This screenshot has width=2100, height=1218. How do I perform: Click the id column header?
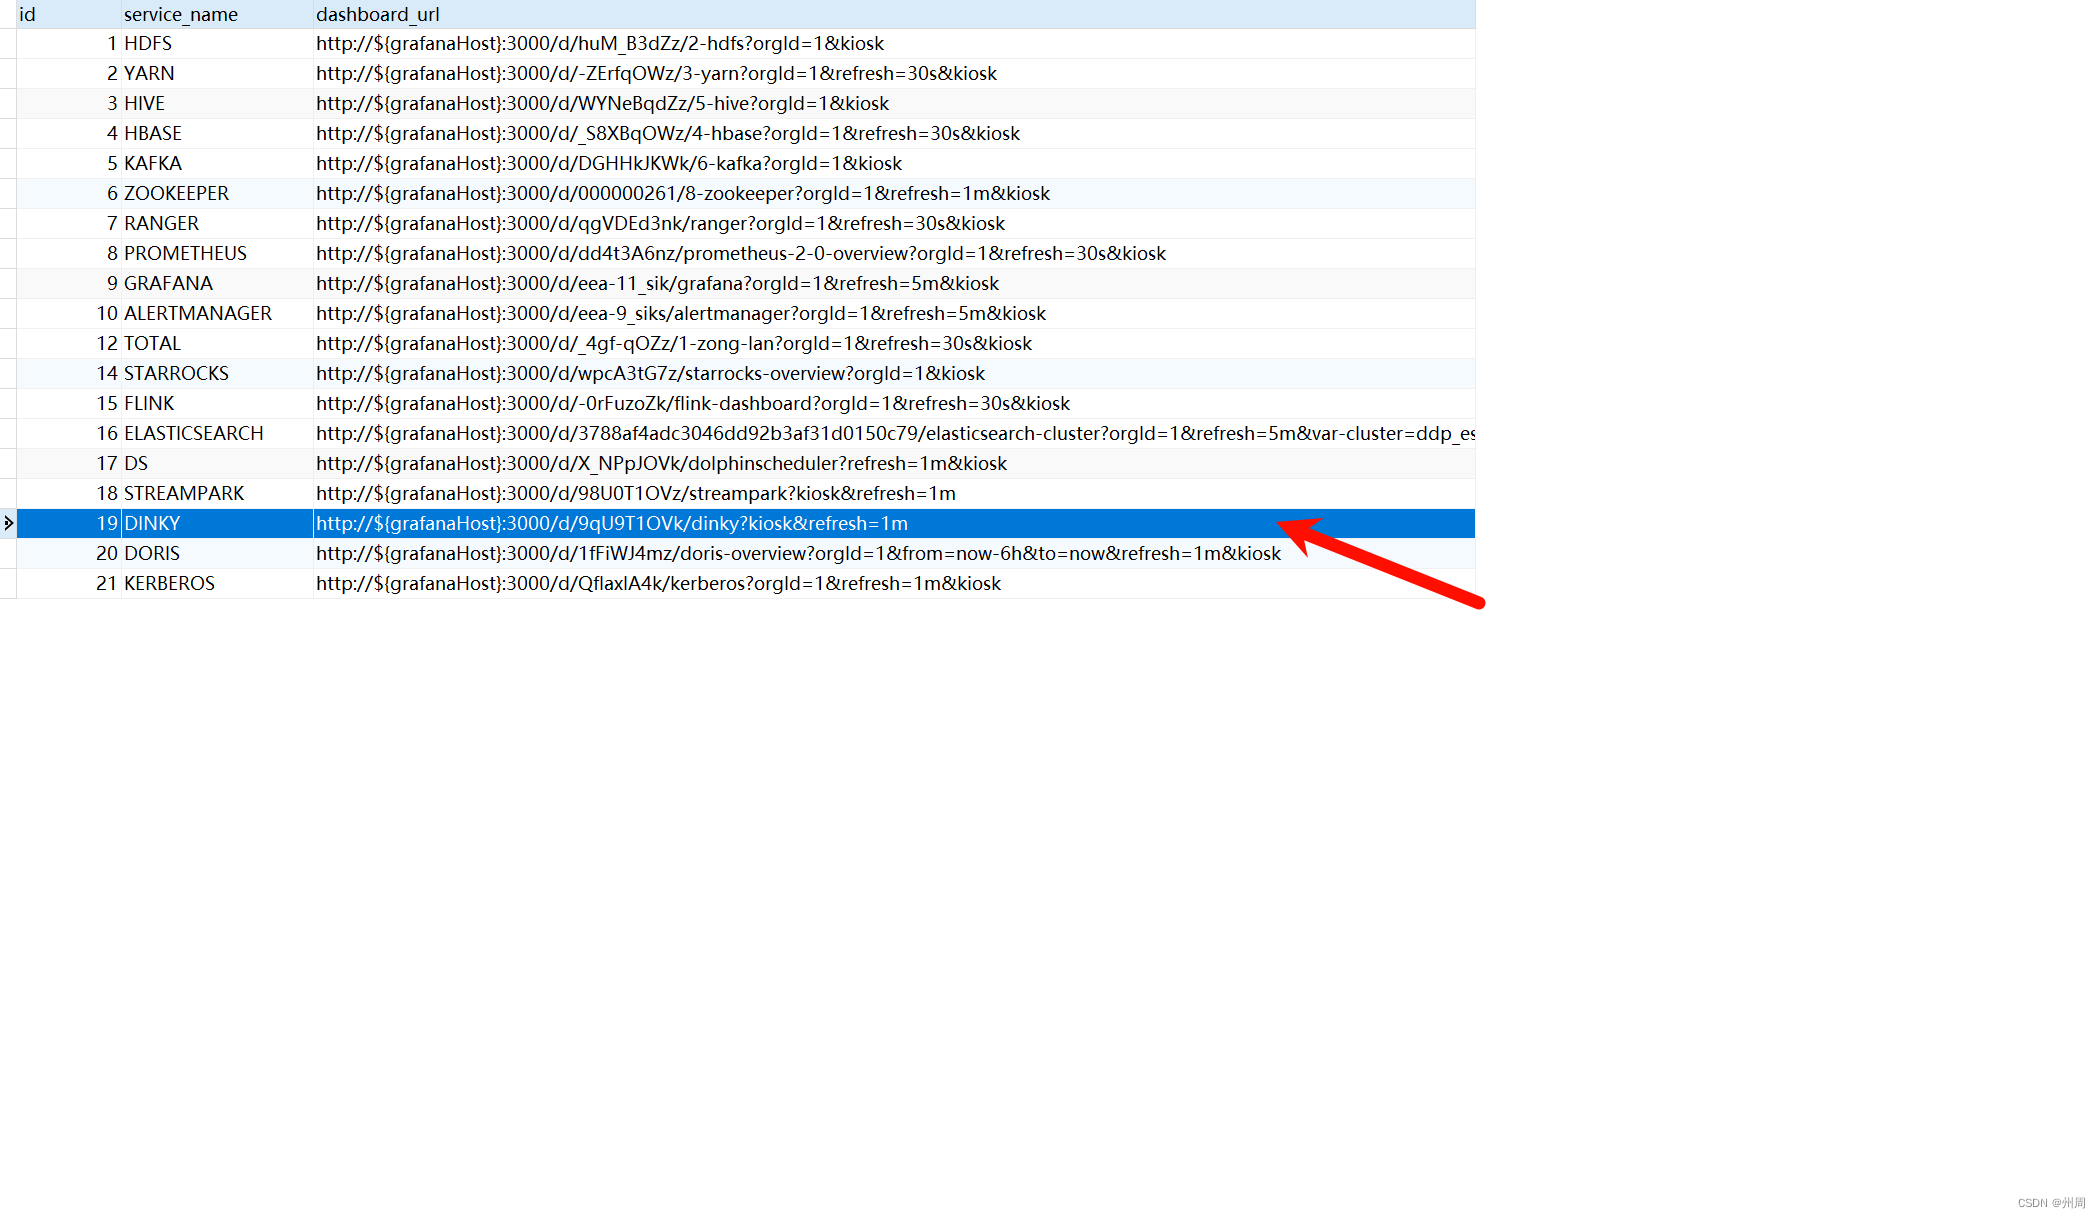[28, 14]
